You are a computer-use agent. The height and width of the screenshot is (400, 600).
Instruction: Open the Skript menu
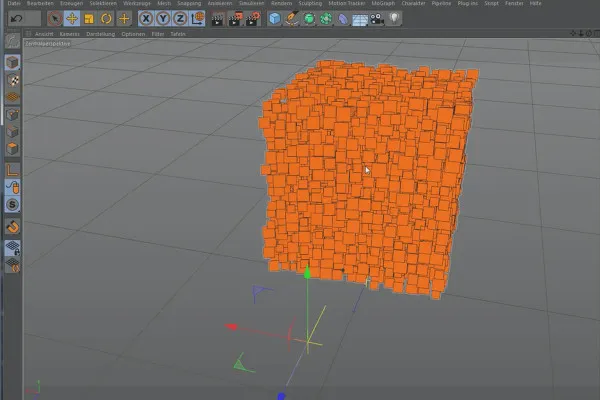click(x=491, y=3)
